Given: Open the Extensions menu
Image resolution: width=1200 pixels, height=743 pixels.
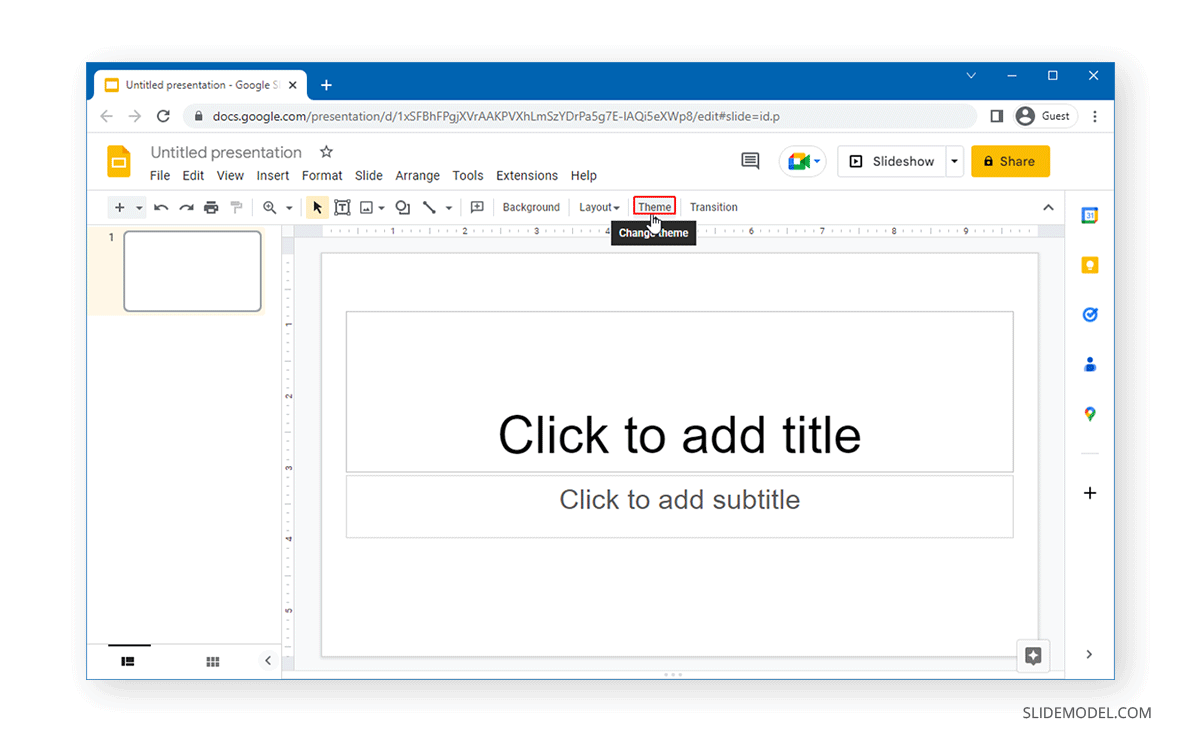Looking at the screenshot, I should pyautogui.click(x=527, y=175).
